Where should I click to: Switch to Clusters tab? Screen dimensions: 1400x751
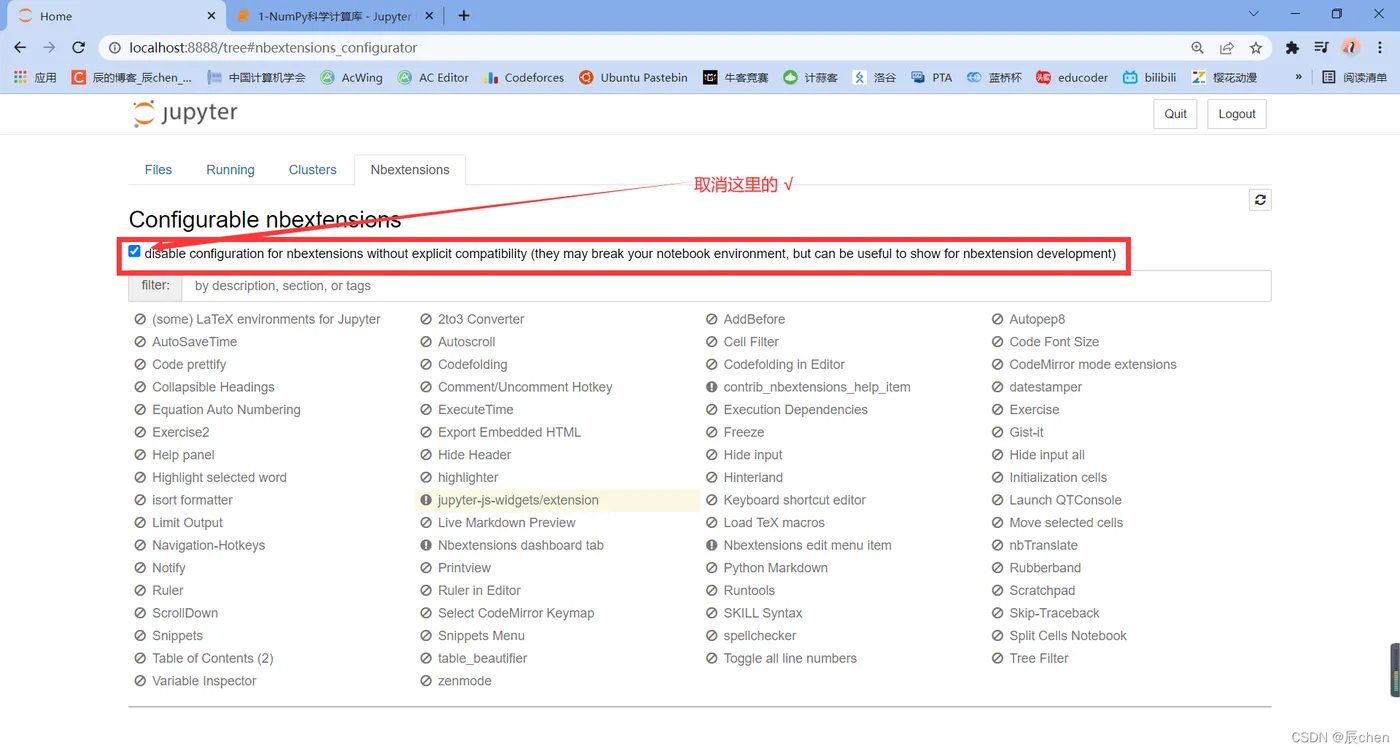click(x=312, y=170)
